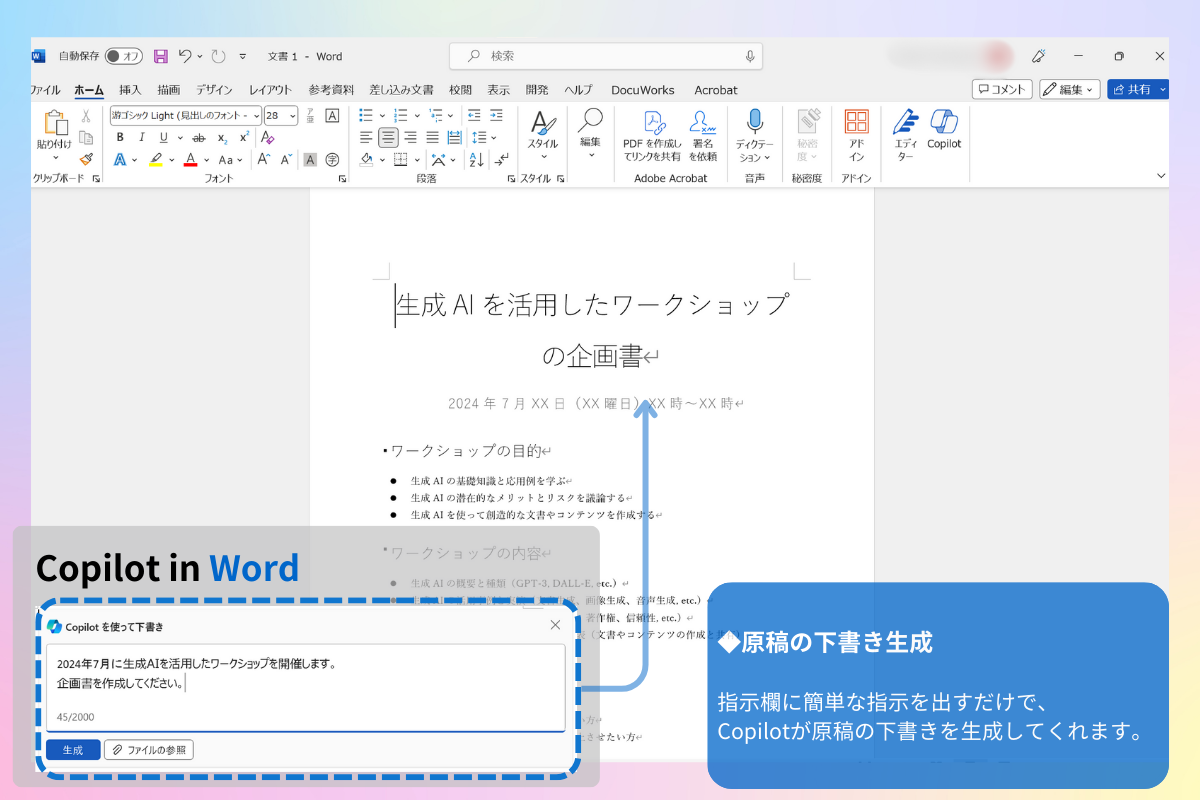Apply the yellow highlight color
The image size is (1200, 800).
pos(156,159)
